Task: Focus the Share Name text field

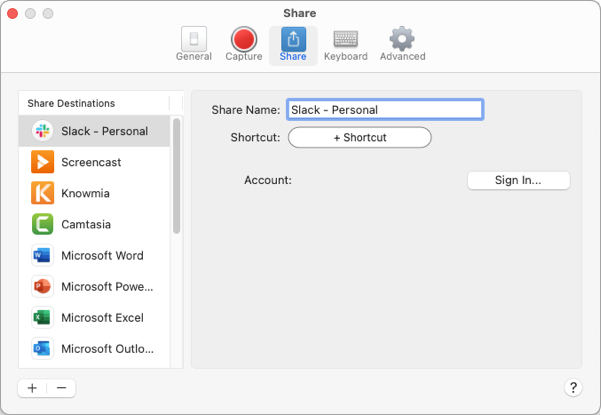Action: click(385, 110)
